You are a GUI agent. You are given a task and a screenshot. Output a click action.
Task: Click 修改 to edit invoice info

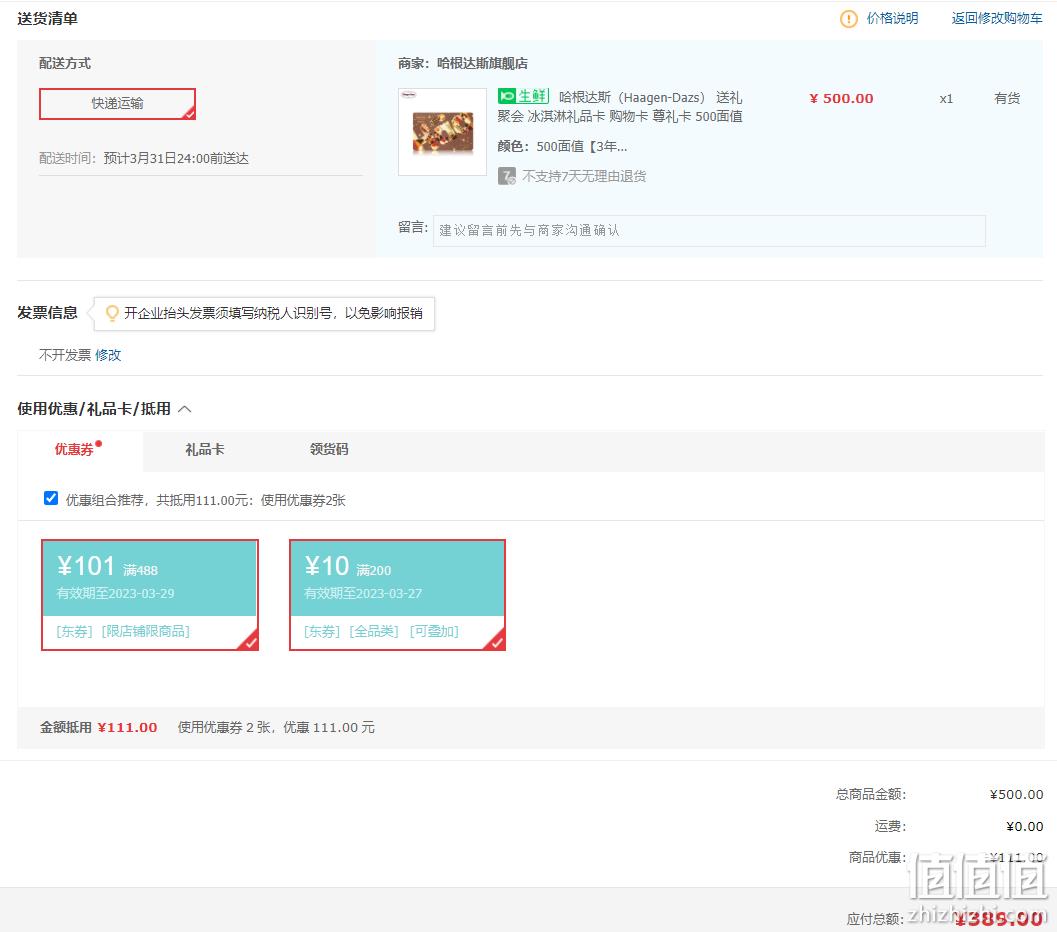108,355
